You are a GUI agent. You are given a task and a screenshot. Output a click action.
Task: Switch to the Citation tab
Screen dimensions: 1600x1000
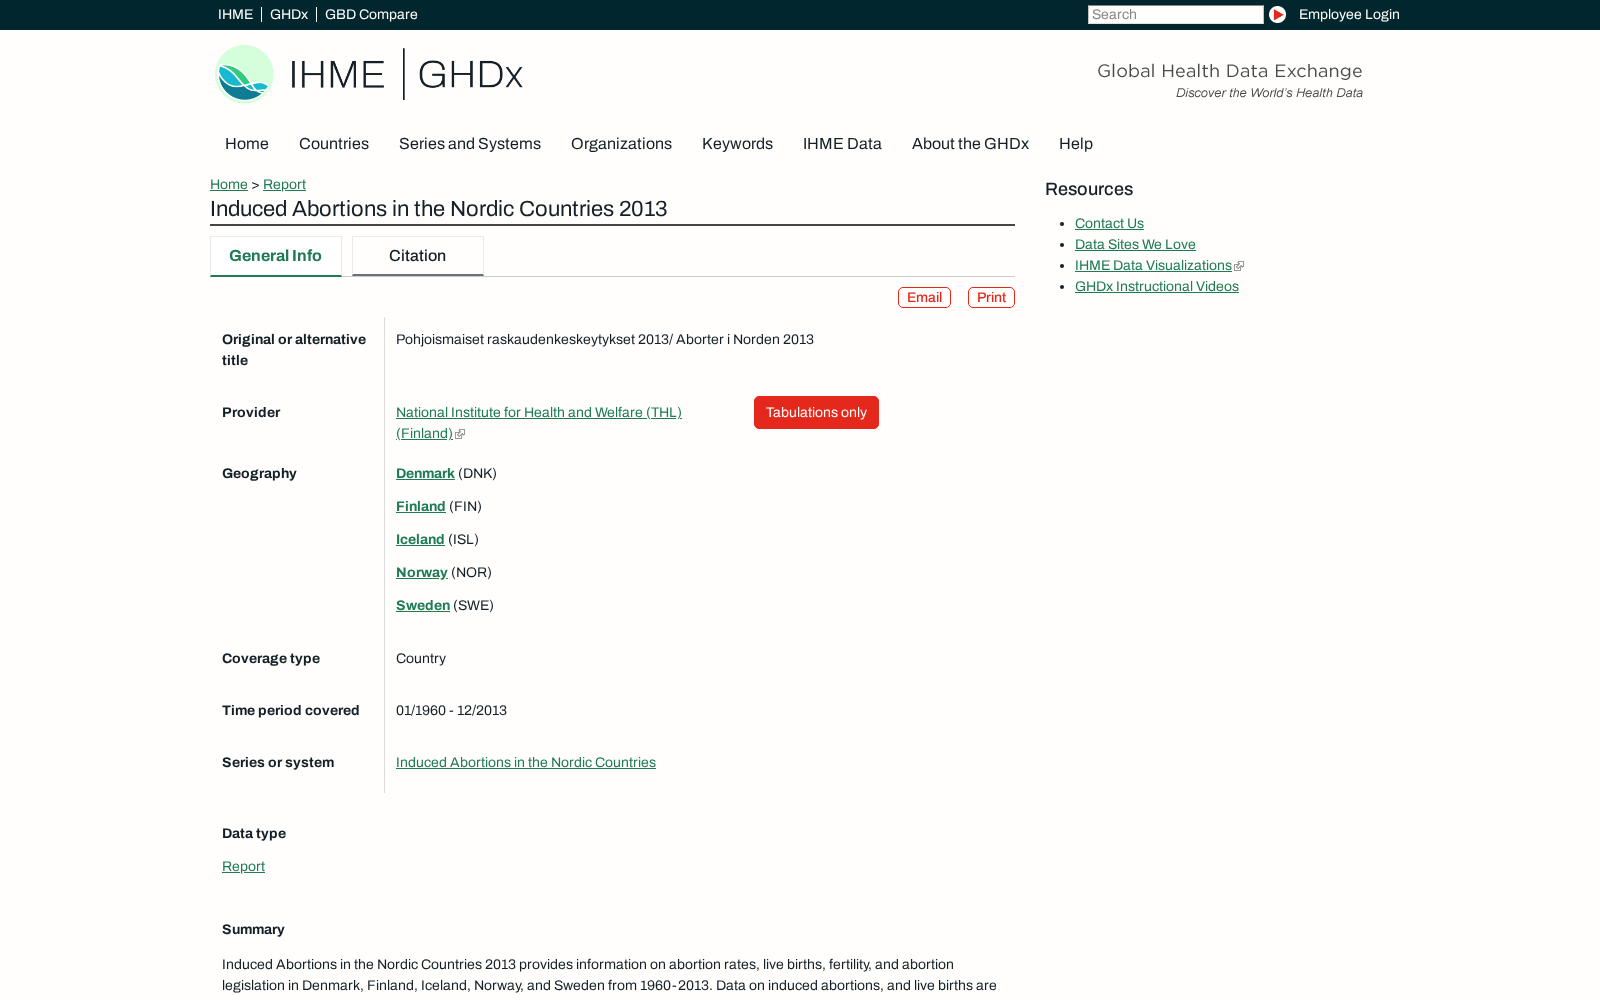pos(418,256)
